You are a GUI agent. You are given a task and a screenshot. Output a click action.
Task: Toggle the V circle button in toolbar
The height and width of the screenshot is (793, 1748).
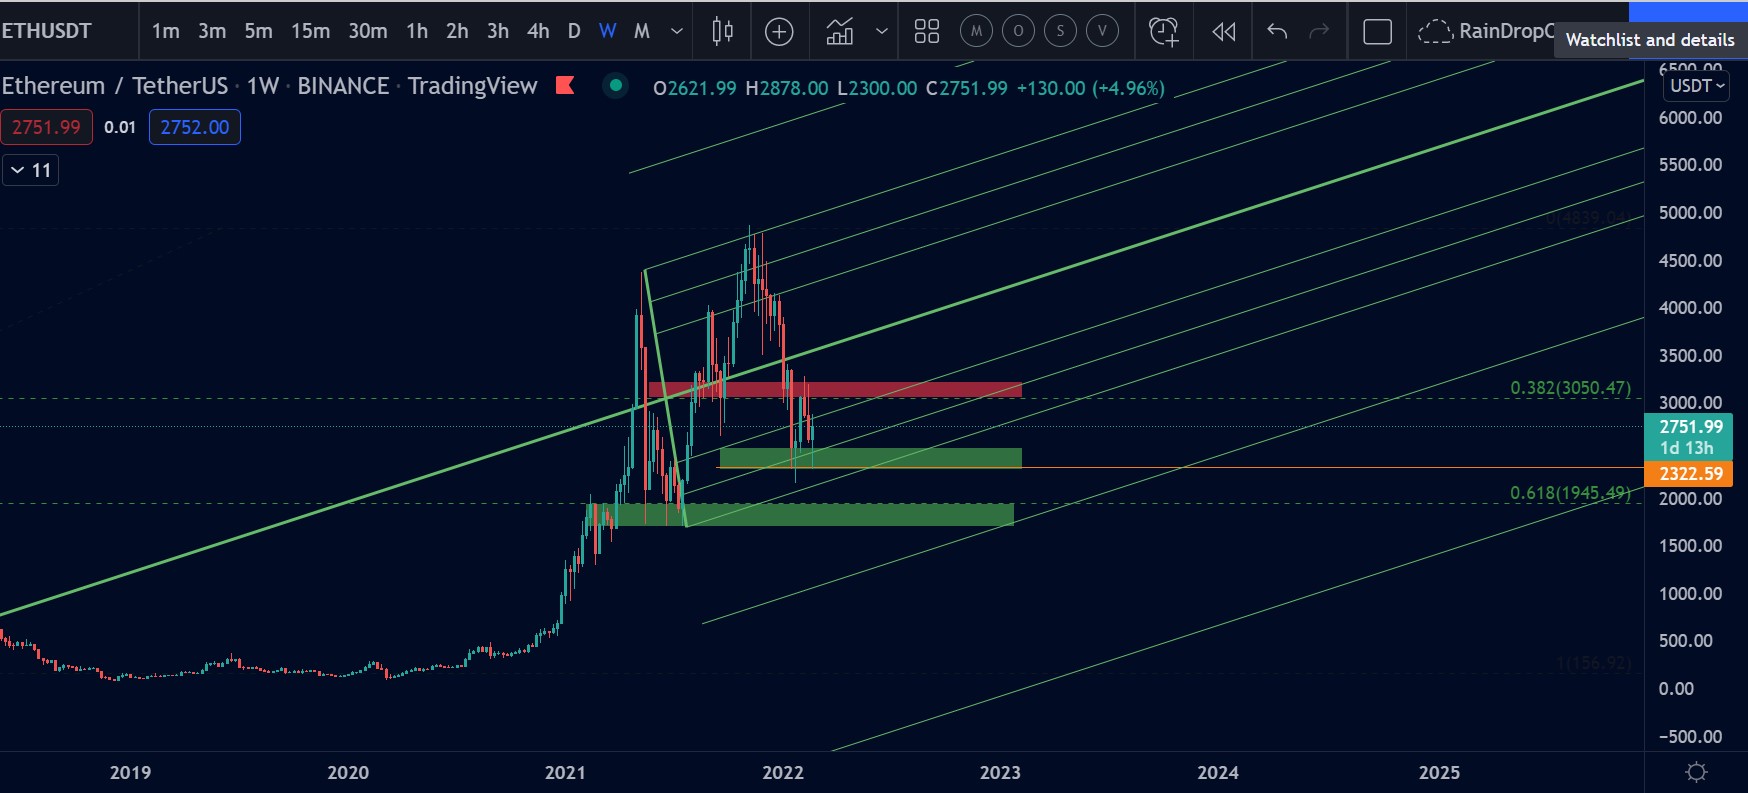(x=1102, y=32)
